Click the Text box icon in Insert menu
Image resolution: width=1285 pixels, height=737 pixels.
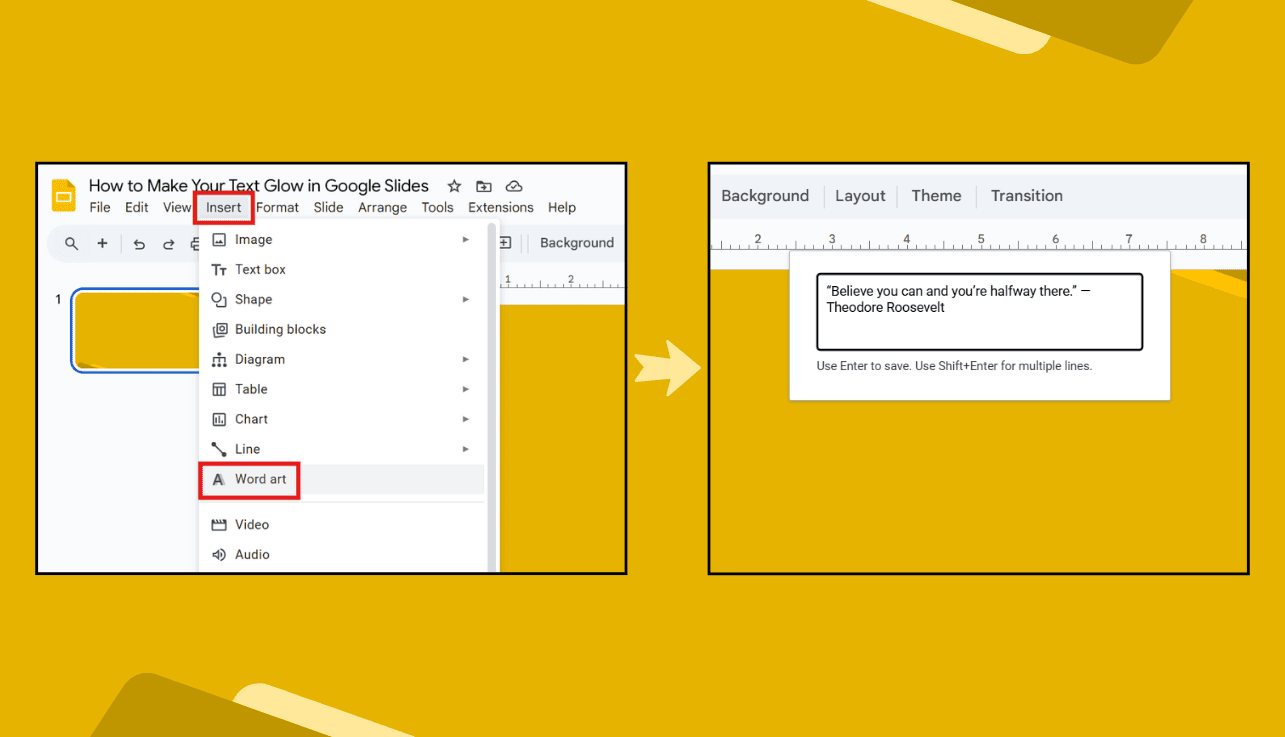coord(218,269)
